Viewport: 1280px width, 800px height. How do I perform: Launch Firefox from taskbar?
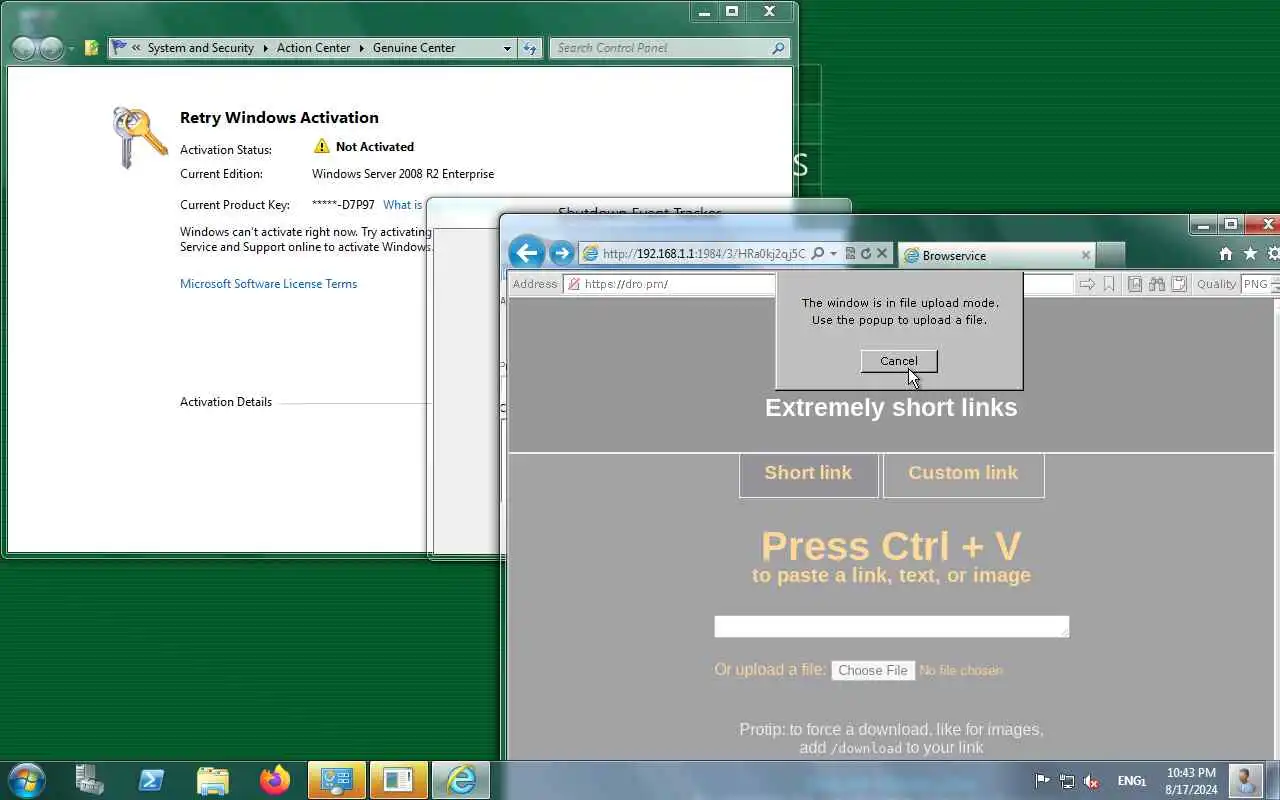click(x=274, y=780)
